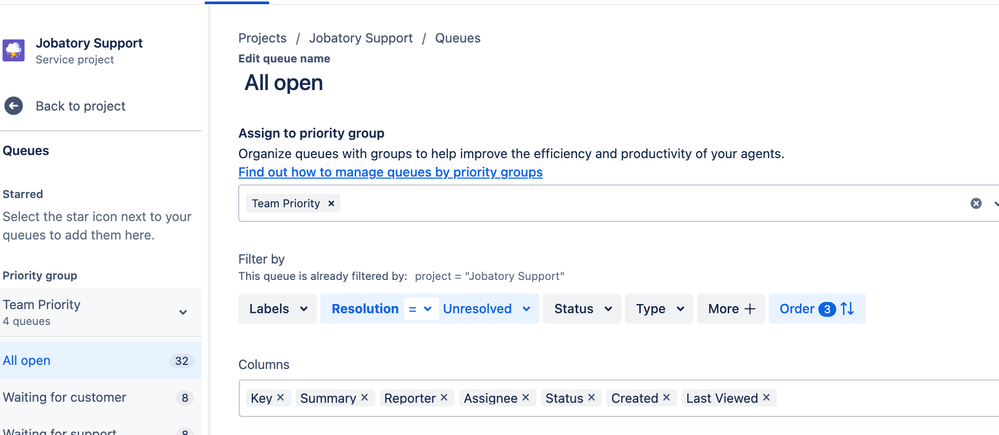The image size is (999, 435).
Task: Select the Waiting for support queue
Action: pyautogui.click(x=101, y=429)
